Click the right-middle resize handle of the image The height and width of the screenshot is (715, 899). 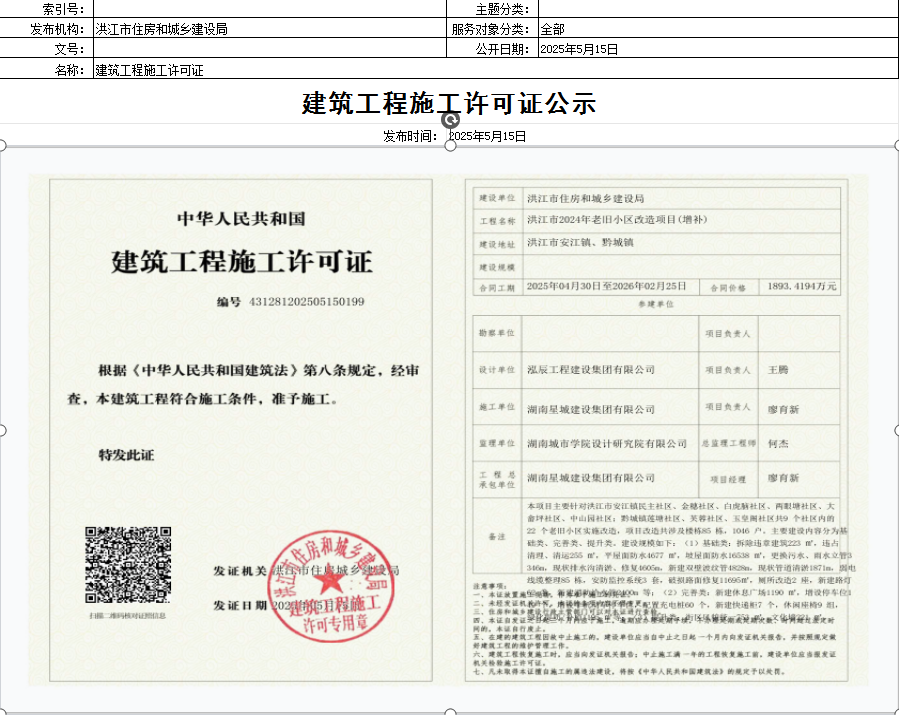click(x=895, y=430)
